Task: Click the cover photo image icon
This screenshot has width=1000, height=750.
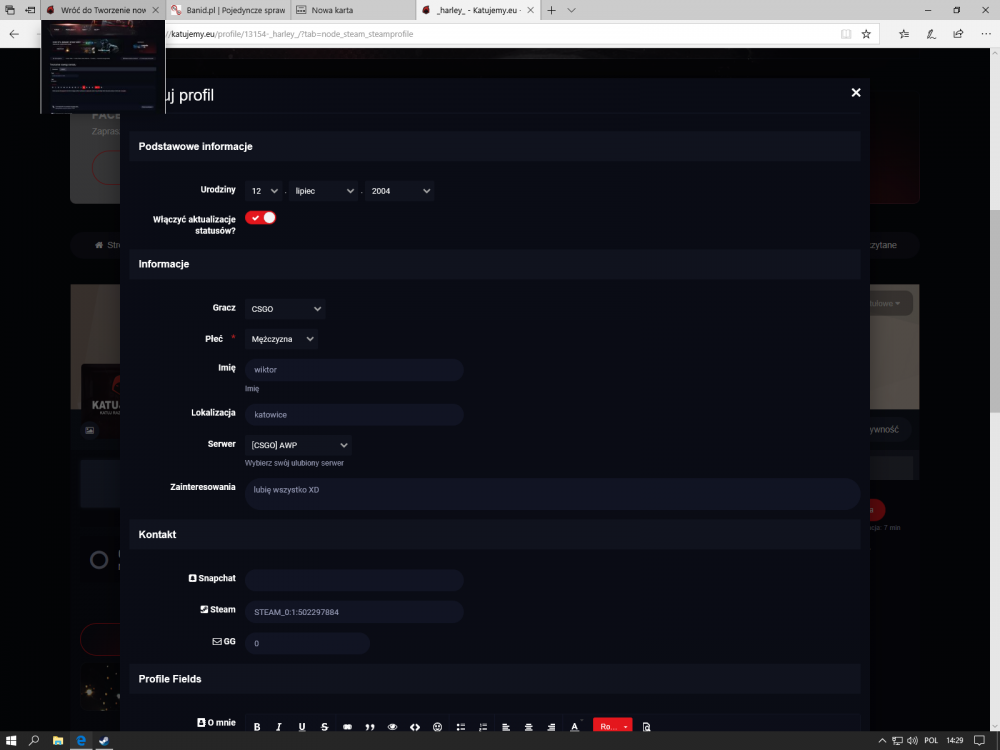Action: [x=90, y=430]
